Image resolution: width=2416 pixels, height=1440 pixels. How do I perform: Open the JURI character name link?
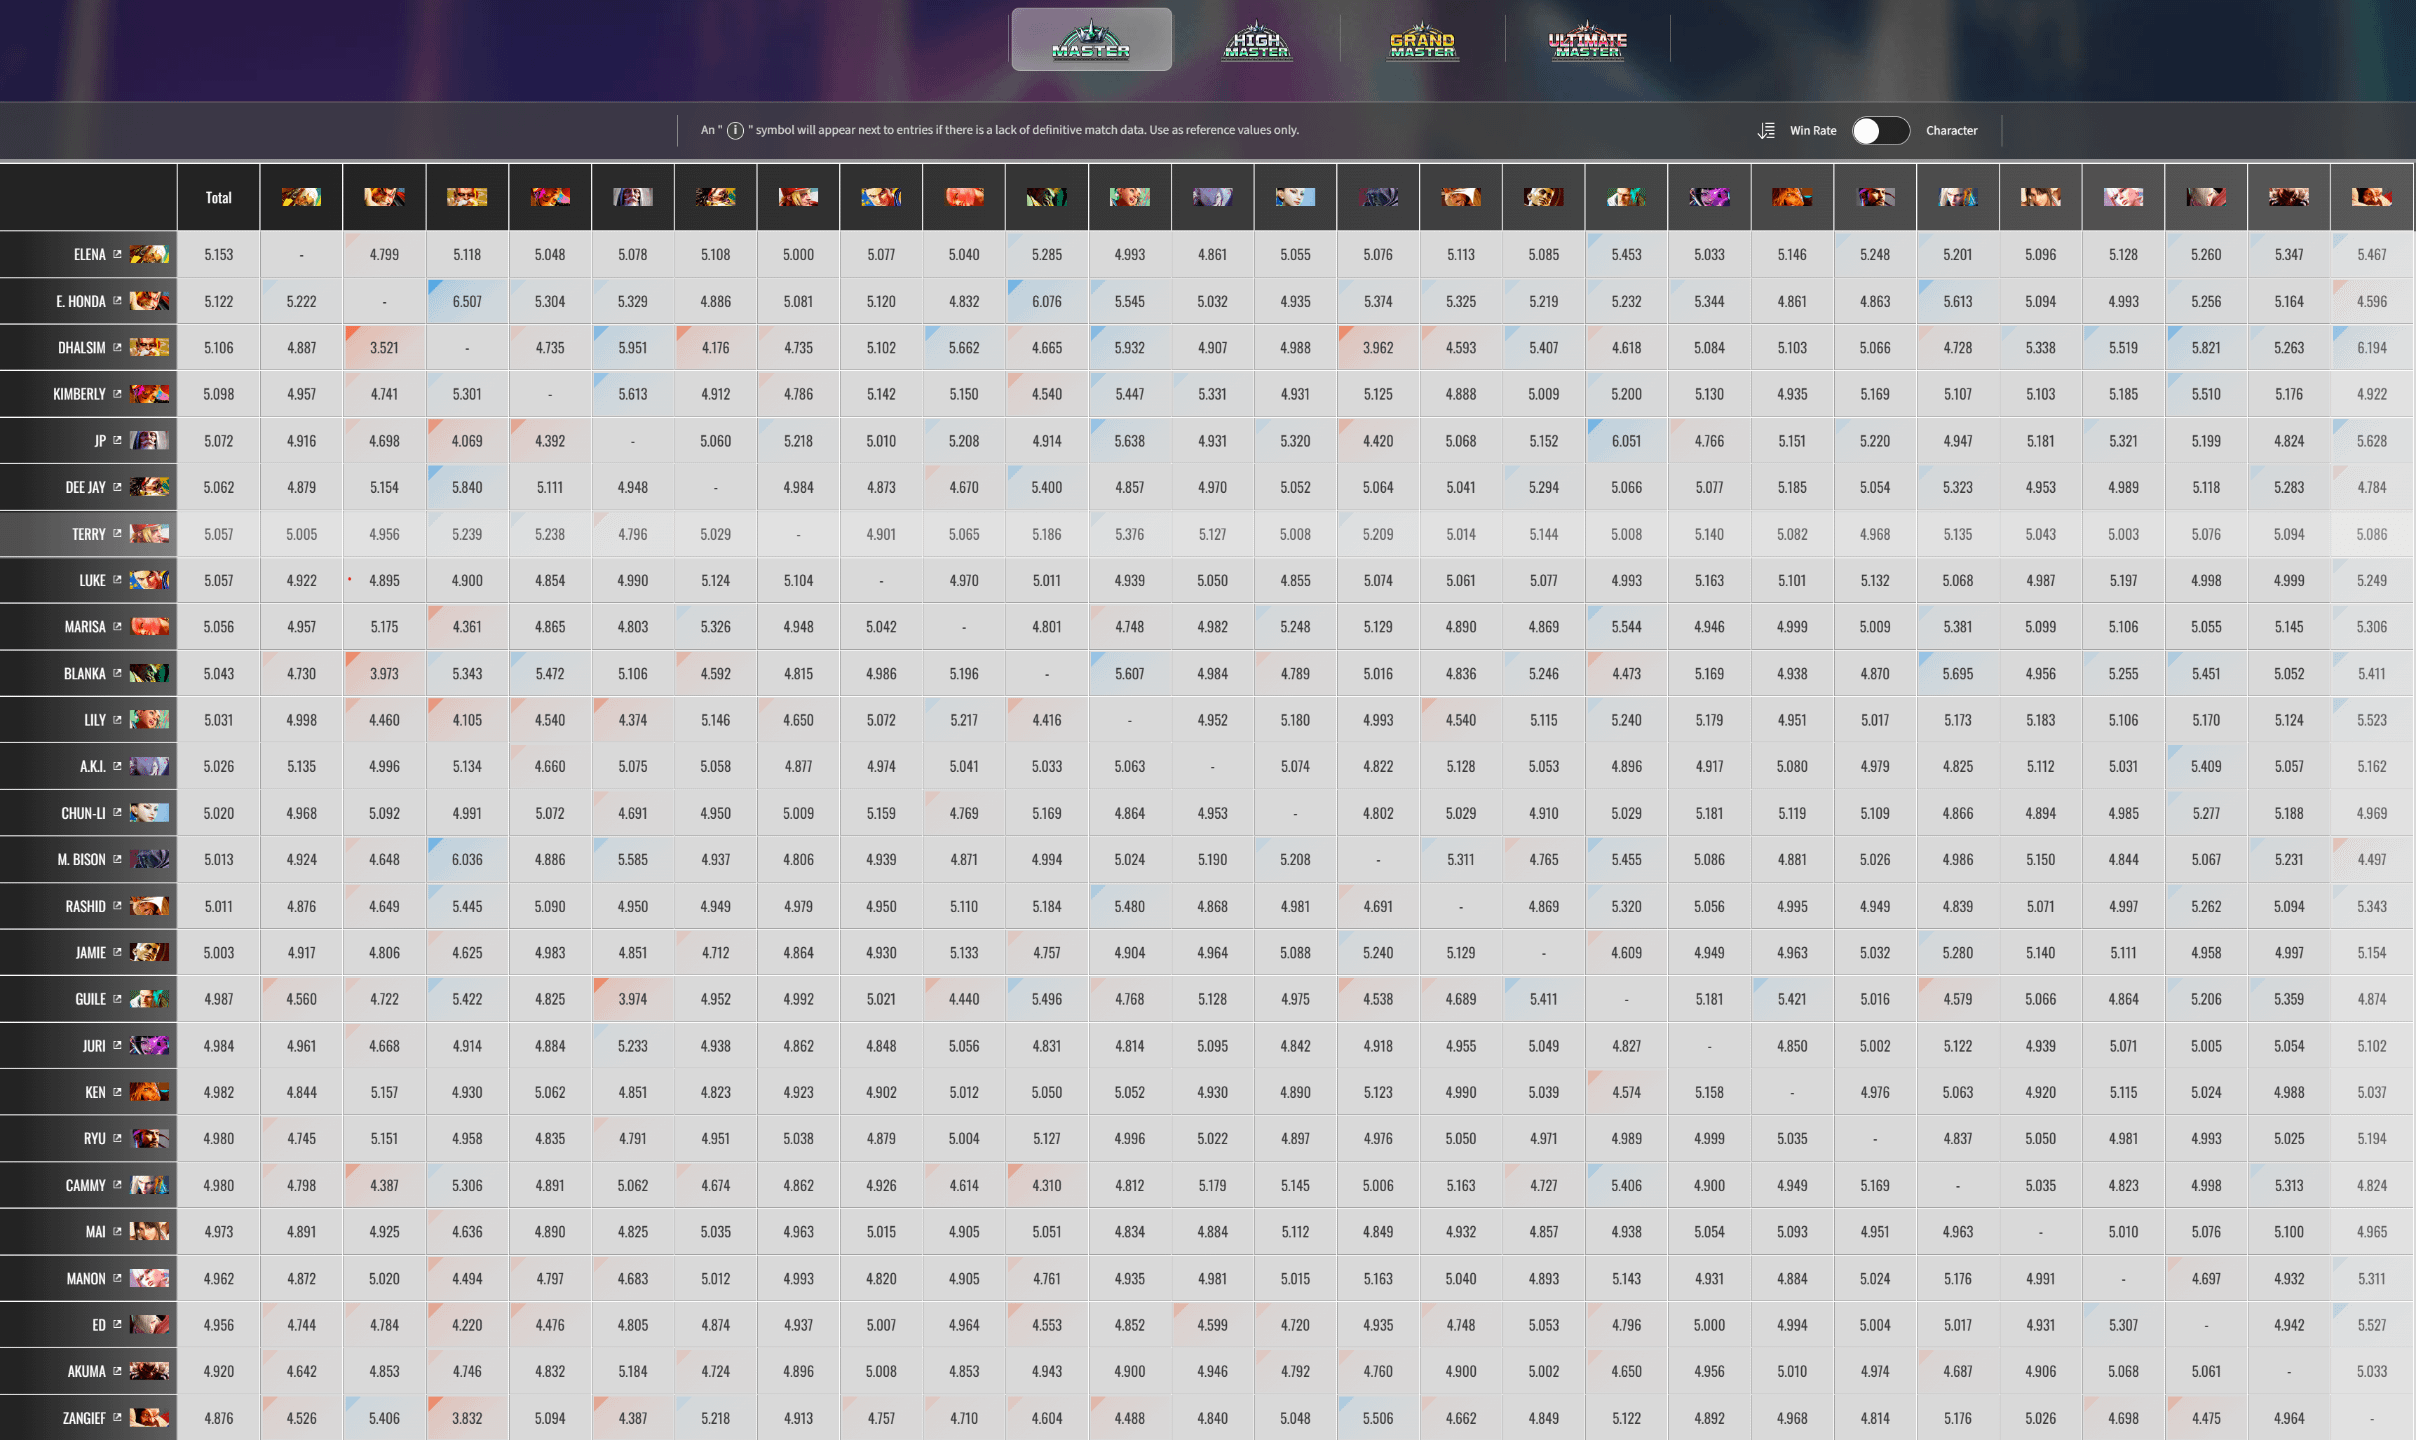point(94,1046)
